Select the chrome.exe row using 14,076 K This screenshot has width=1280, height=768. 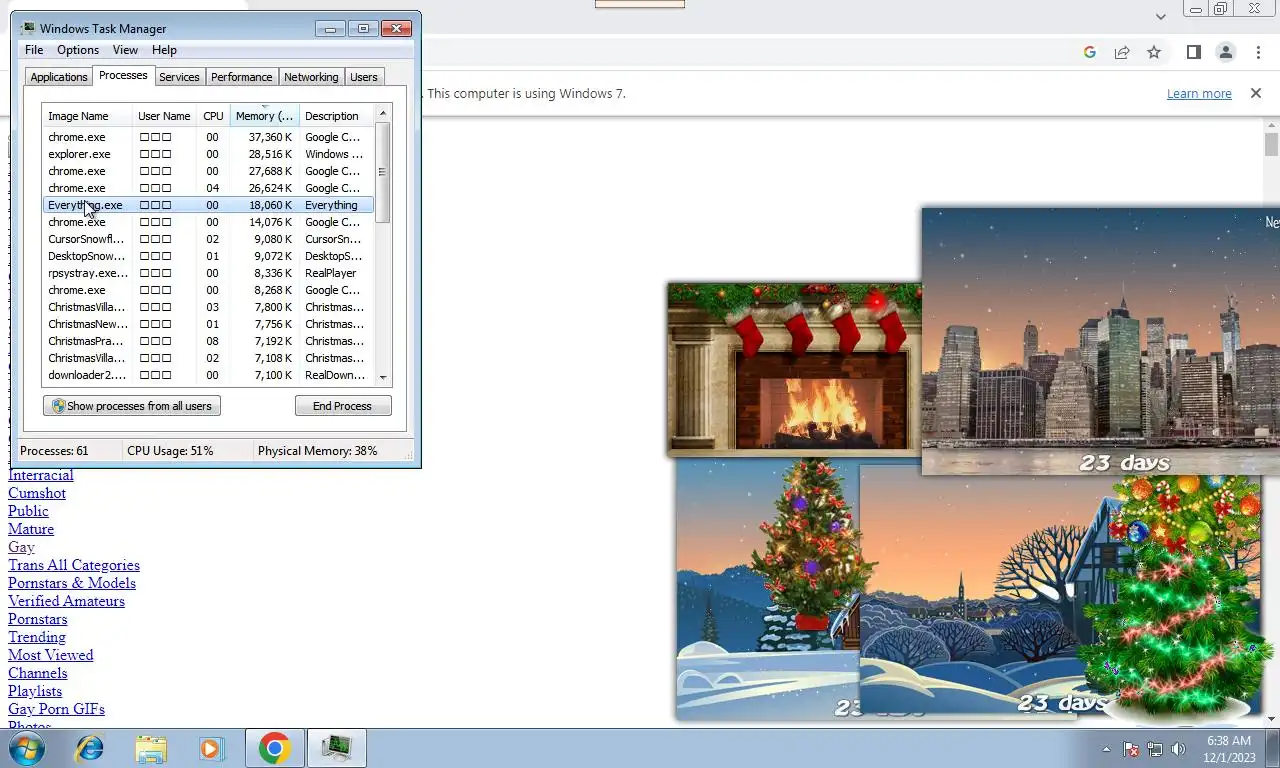pyautogui.click(x=208, y=222)
